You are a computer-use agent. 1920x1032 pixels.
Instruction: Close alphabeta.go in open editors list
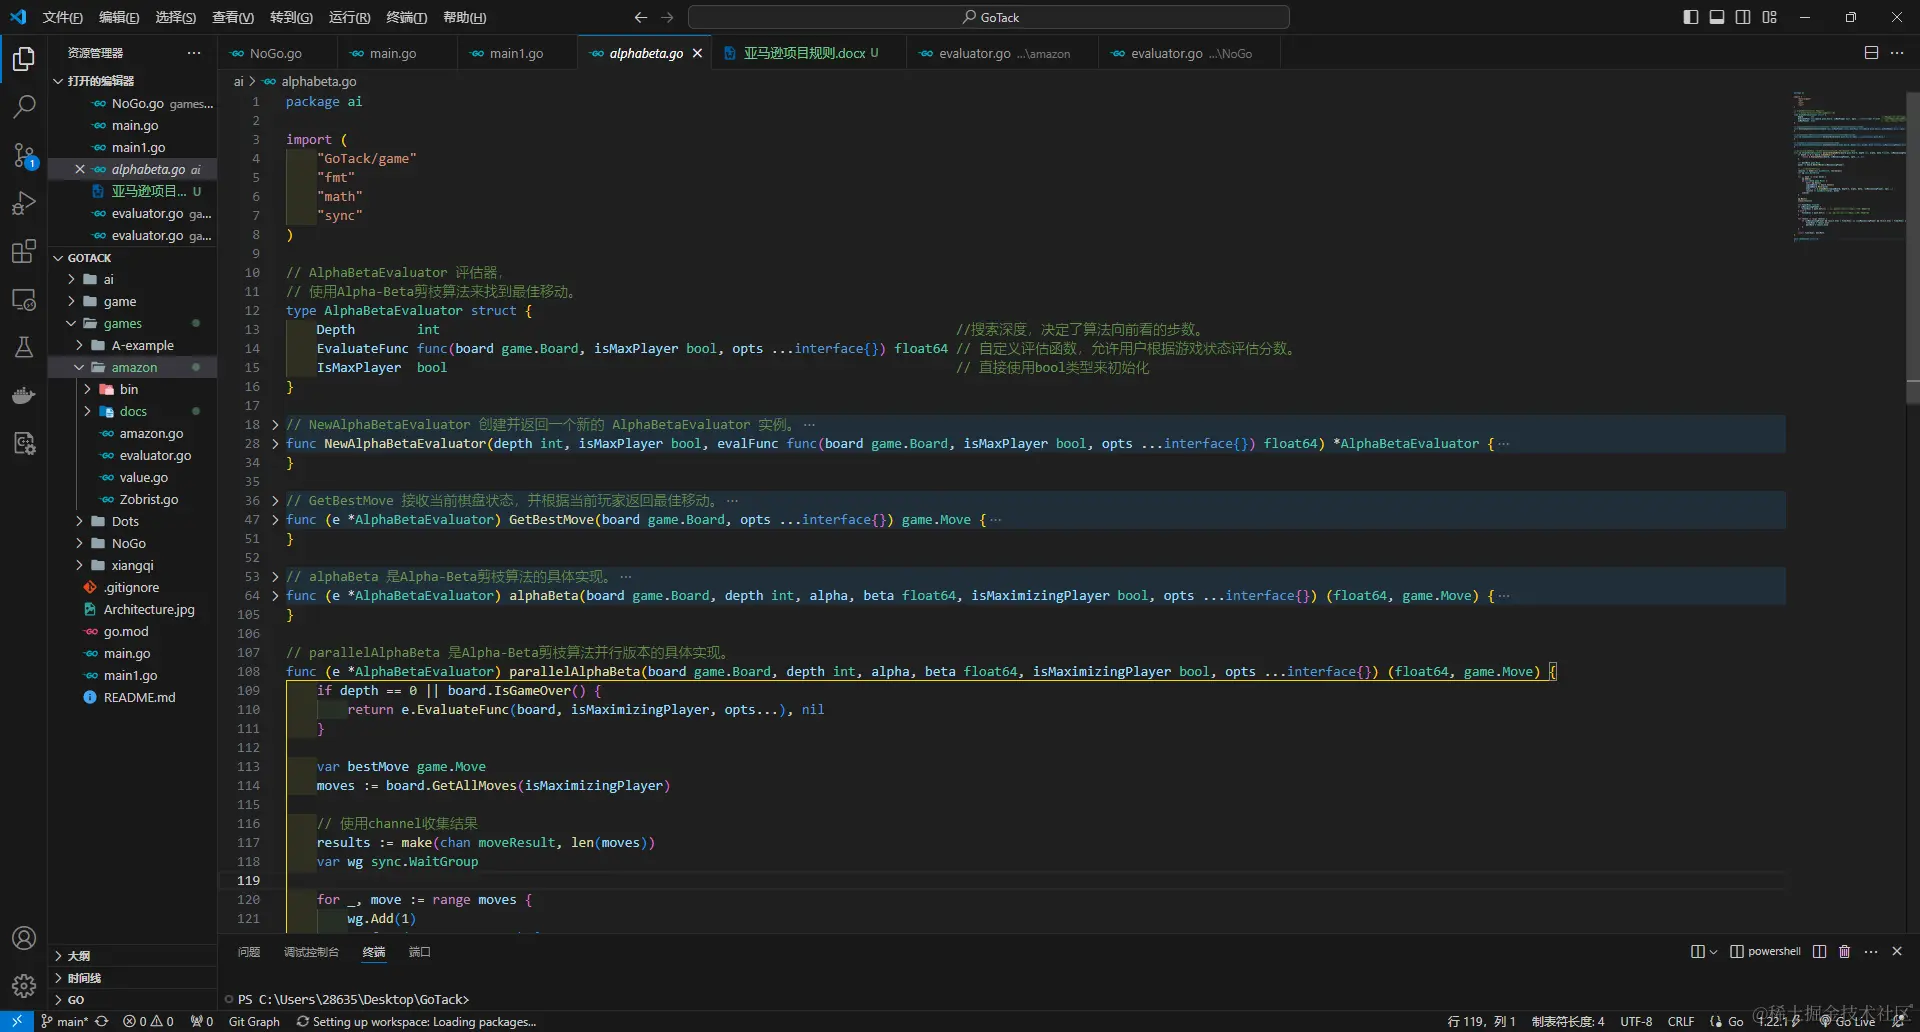[x=80, y=169]
